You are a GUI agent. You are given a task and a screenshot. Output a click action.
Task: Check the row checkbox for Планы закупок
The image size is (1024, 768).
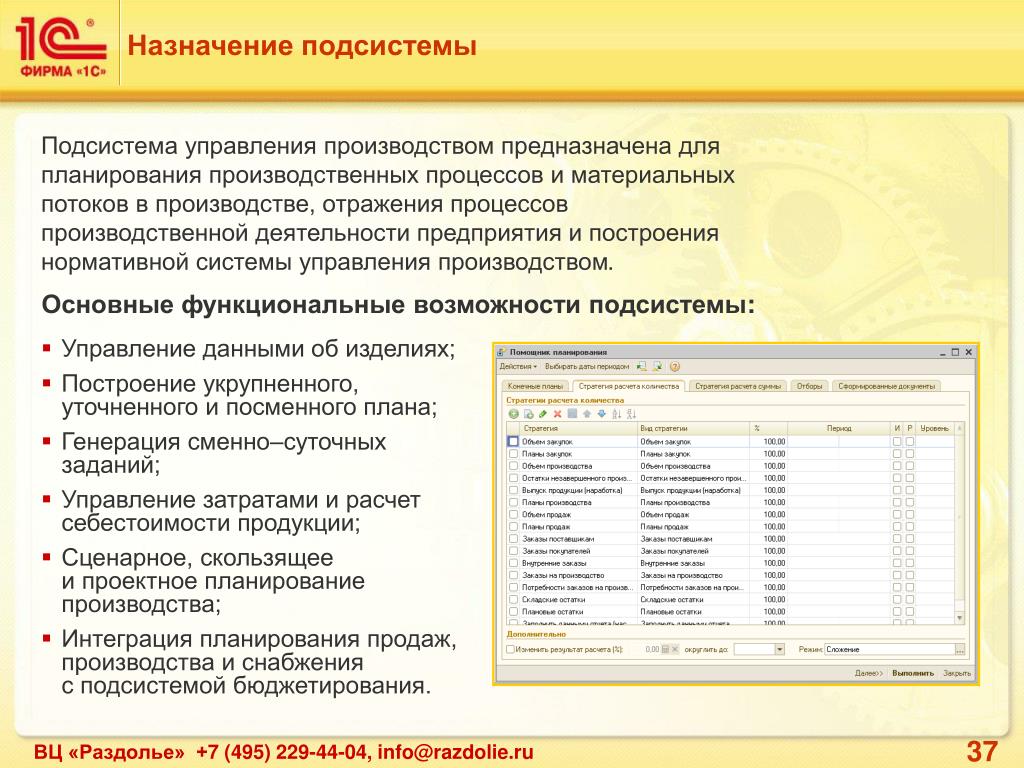pos(513,453)
